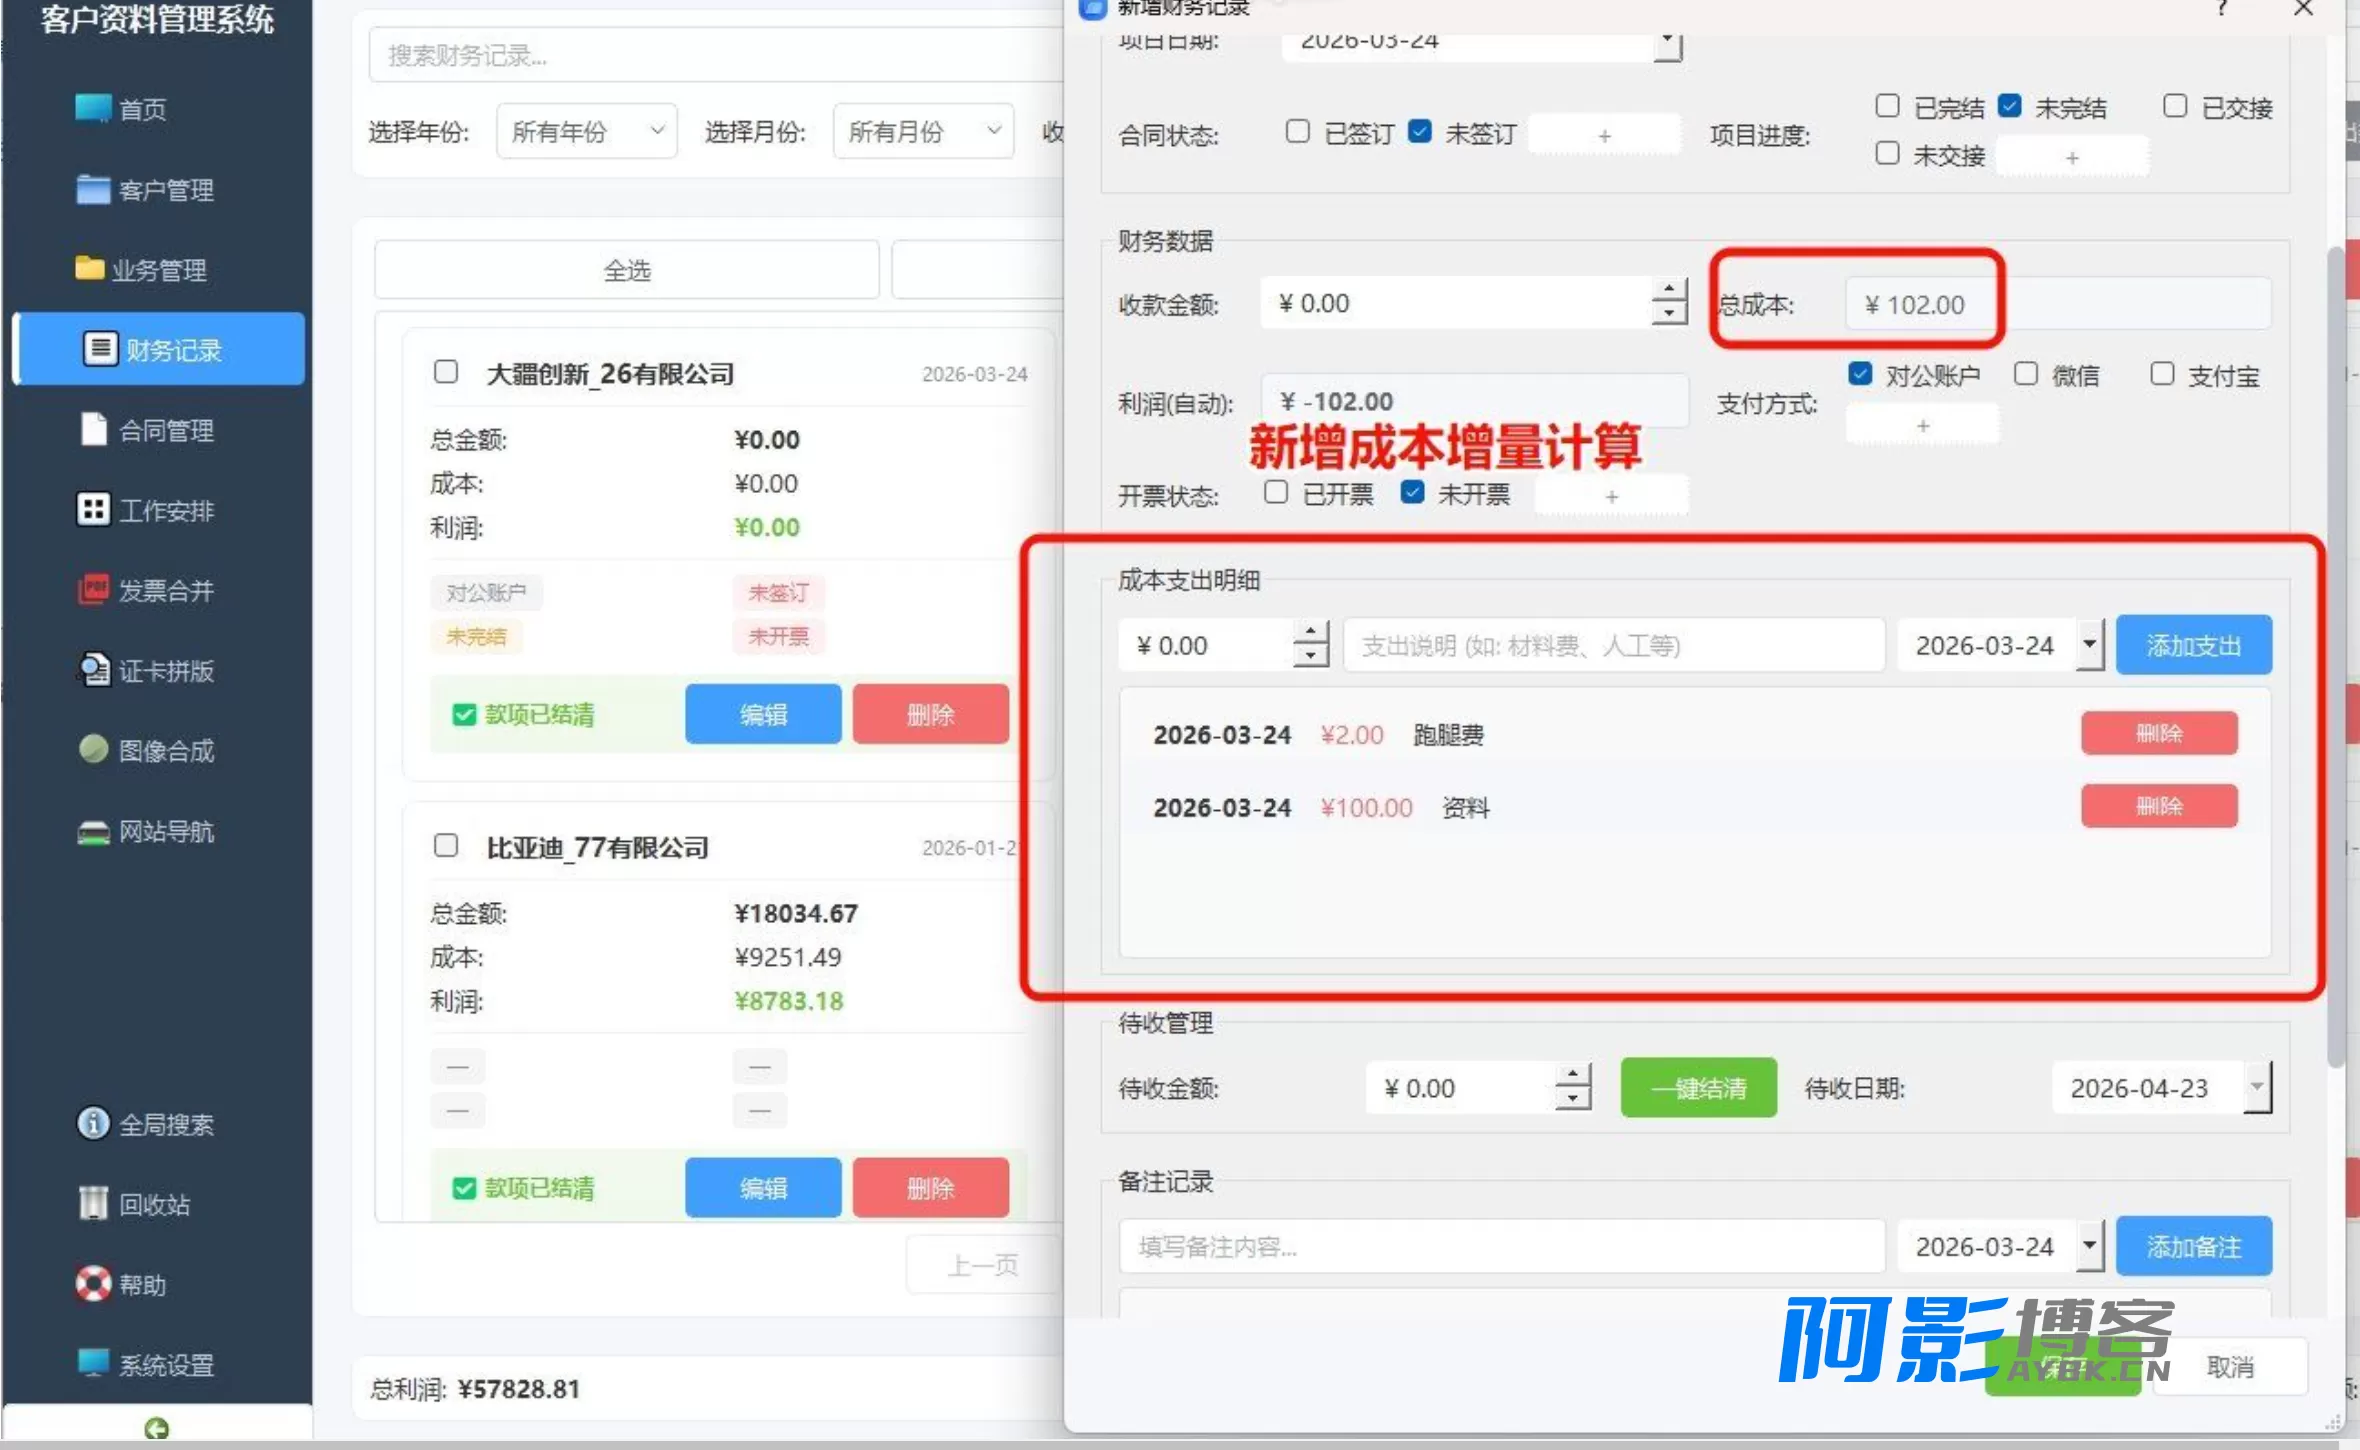Go to 合同管理 section
This screenshot has height=1450, width=2360.
[x=166, y=430]
